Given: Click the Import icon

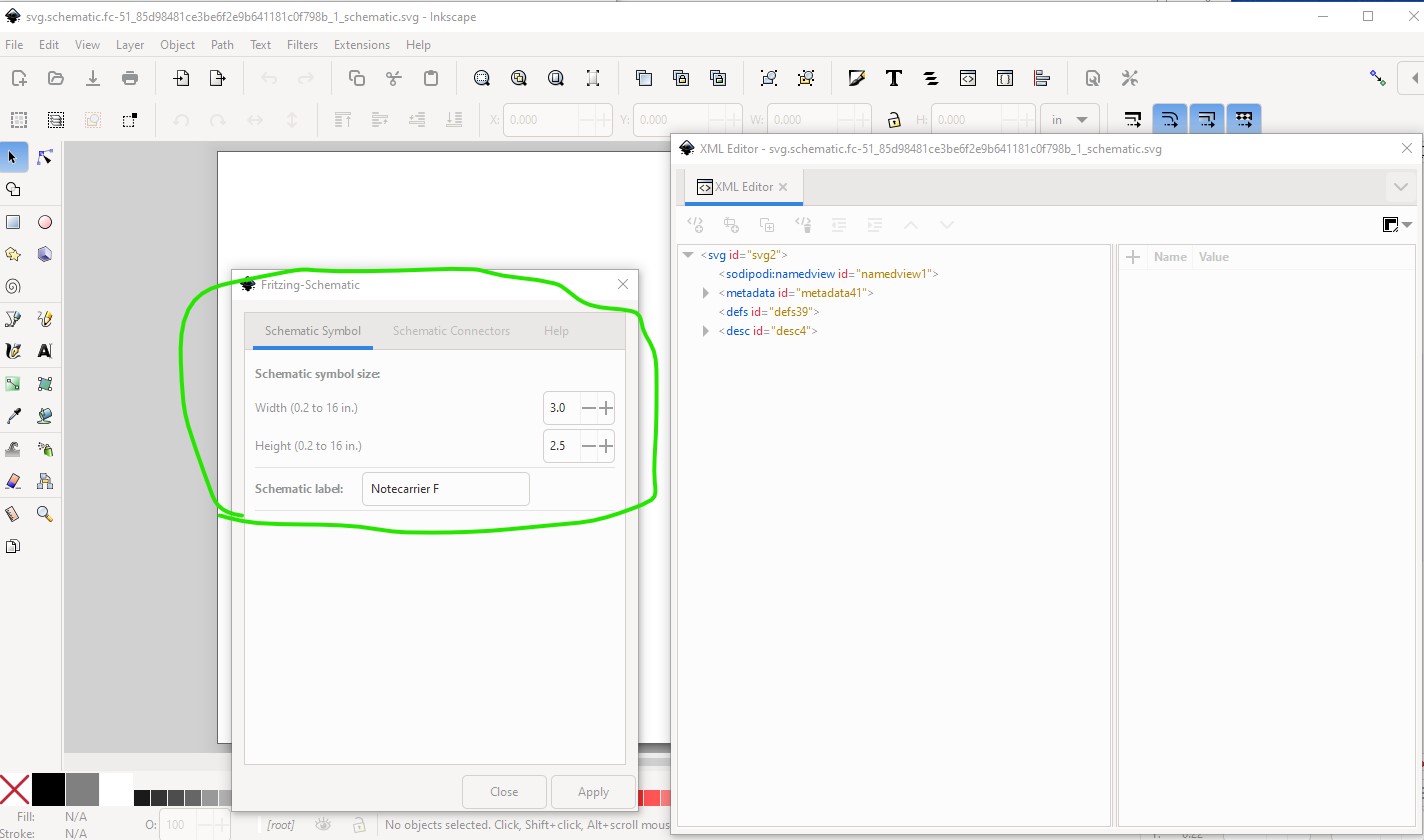Looking at the screenshot, I should click(x=181, y=78).
